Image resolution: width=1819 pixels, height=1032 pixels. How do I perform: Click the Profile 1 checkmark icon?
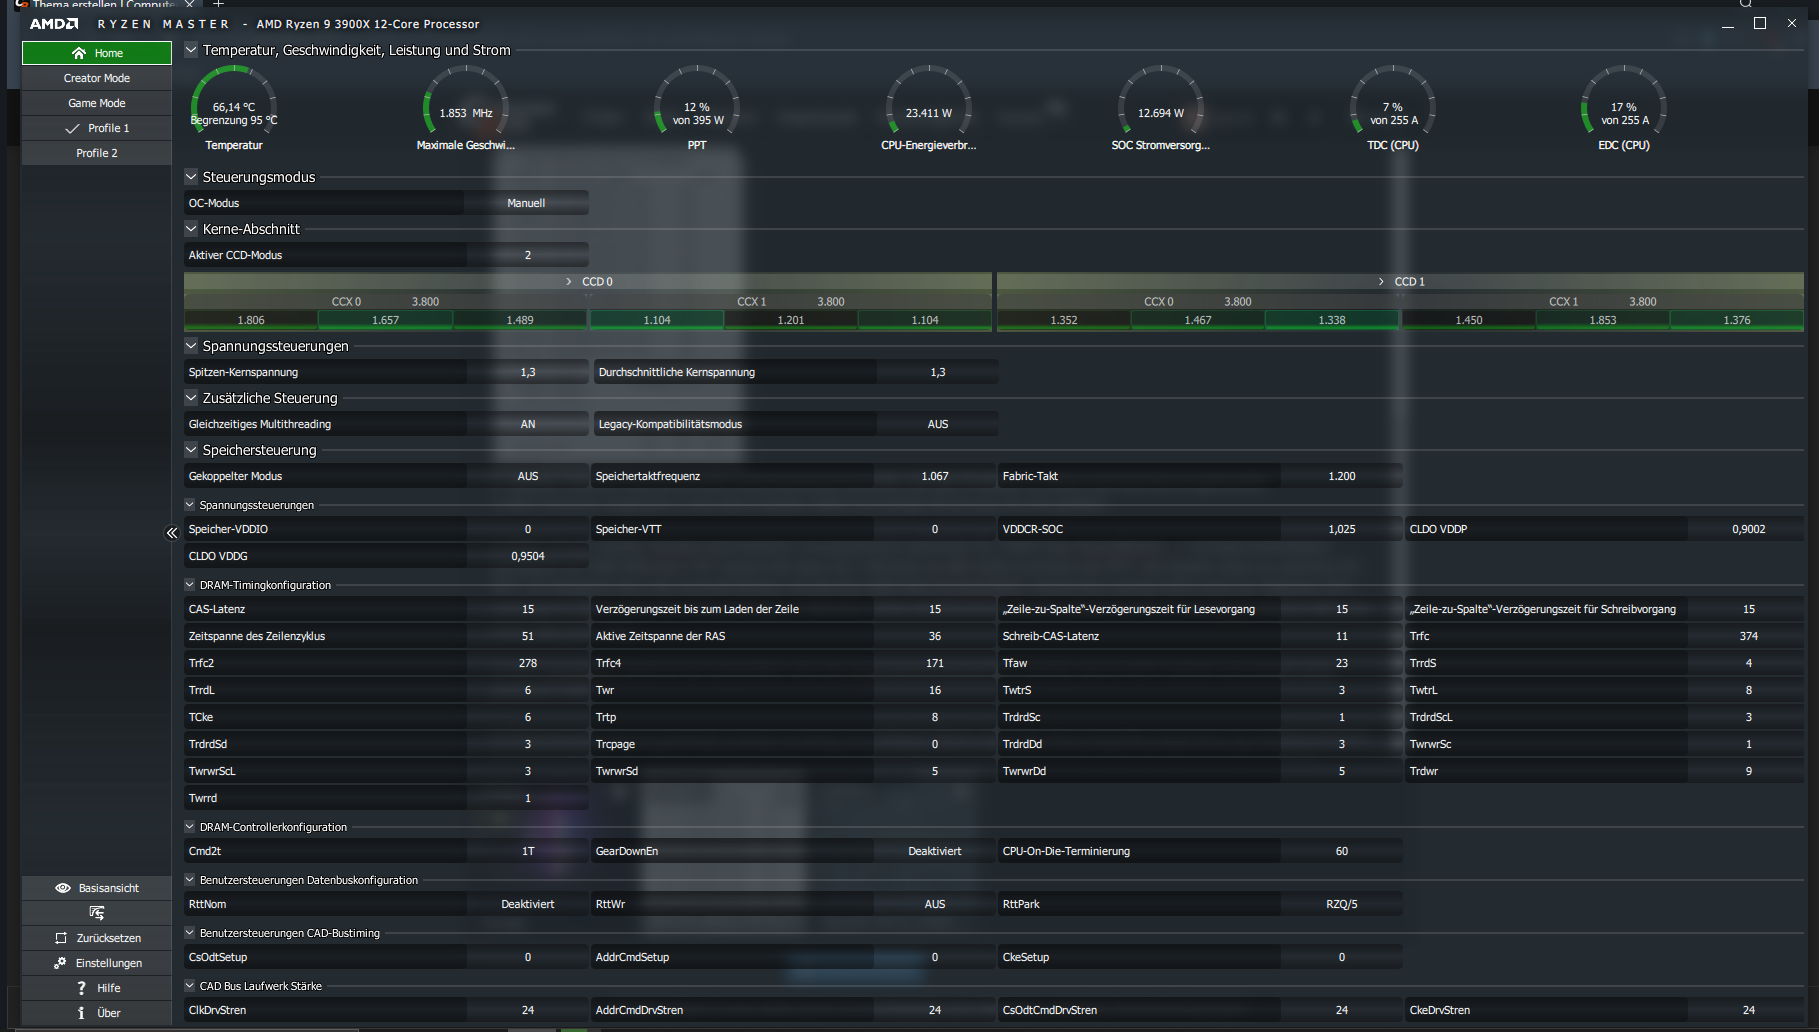coord(72,128)
